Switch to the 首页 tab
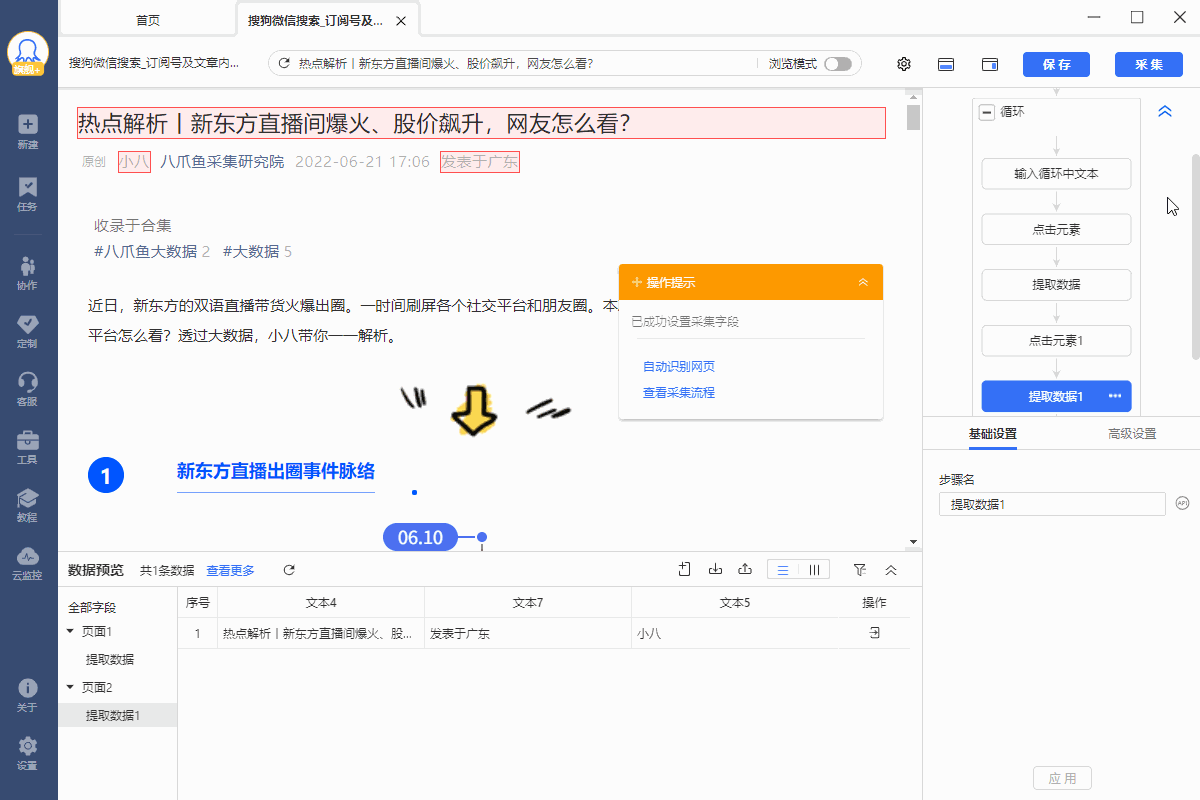This screenshot has height=800, width=1200. tap(147, 20)
